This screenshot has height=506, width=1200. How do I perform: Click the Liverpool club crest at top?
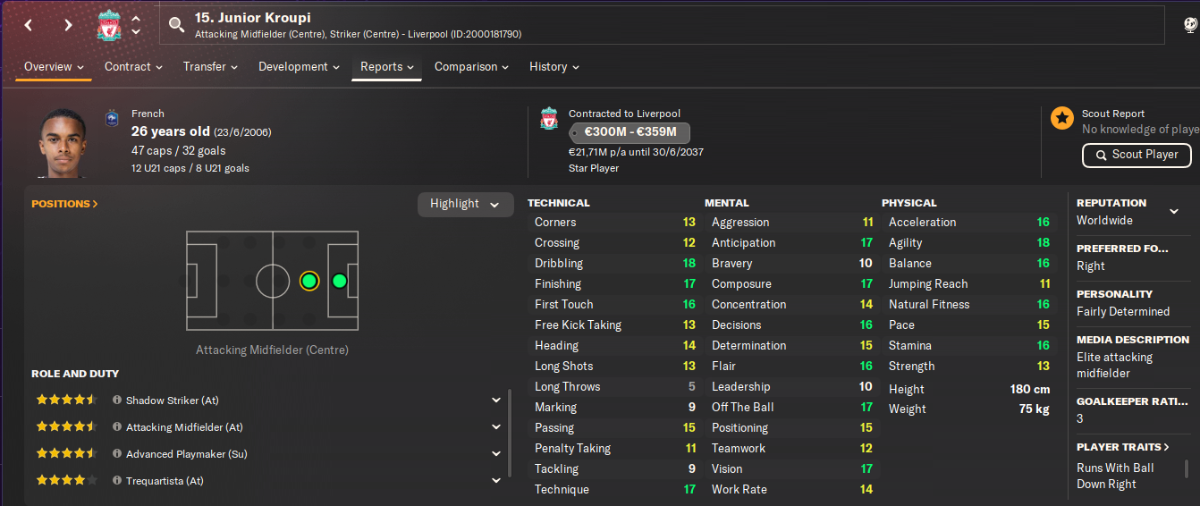pyautogui.click(x=109, y=26)
